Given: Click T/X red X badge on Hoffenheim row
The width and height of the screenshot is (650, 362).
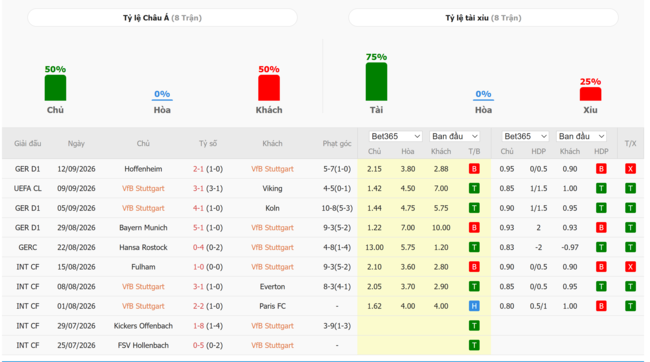Looking at the screenshot, I should click(631, 169).
